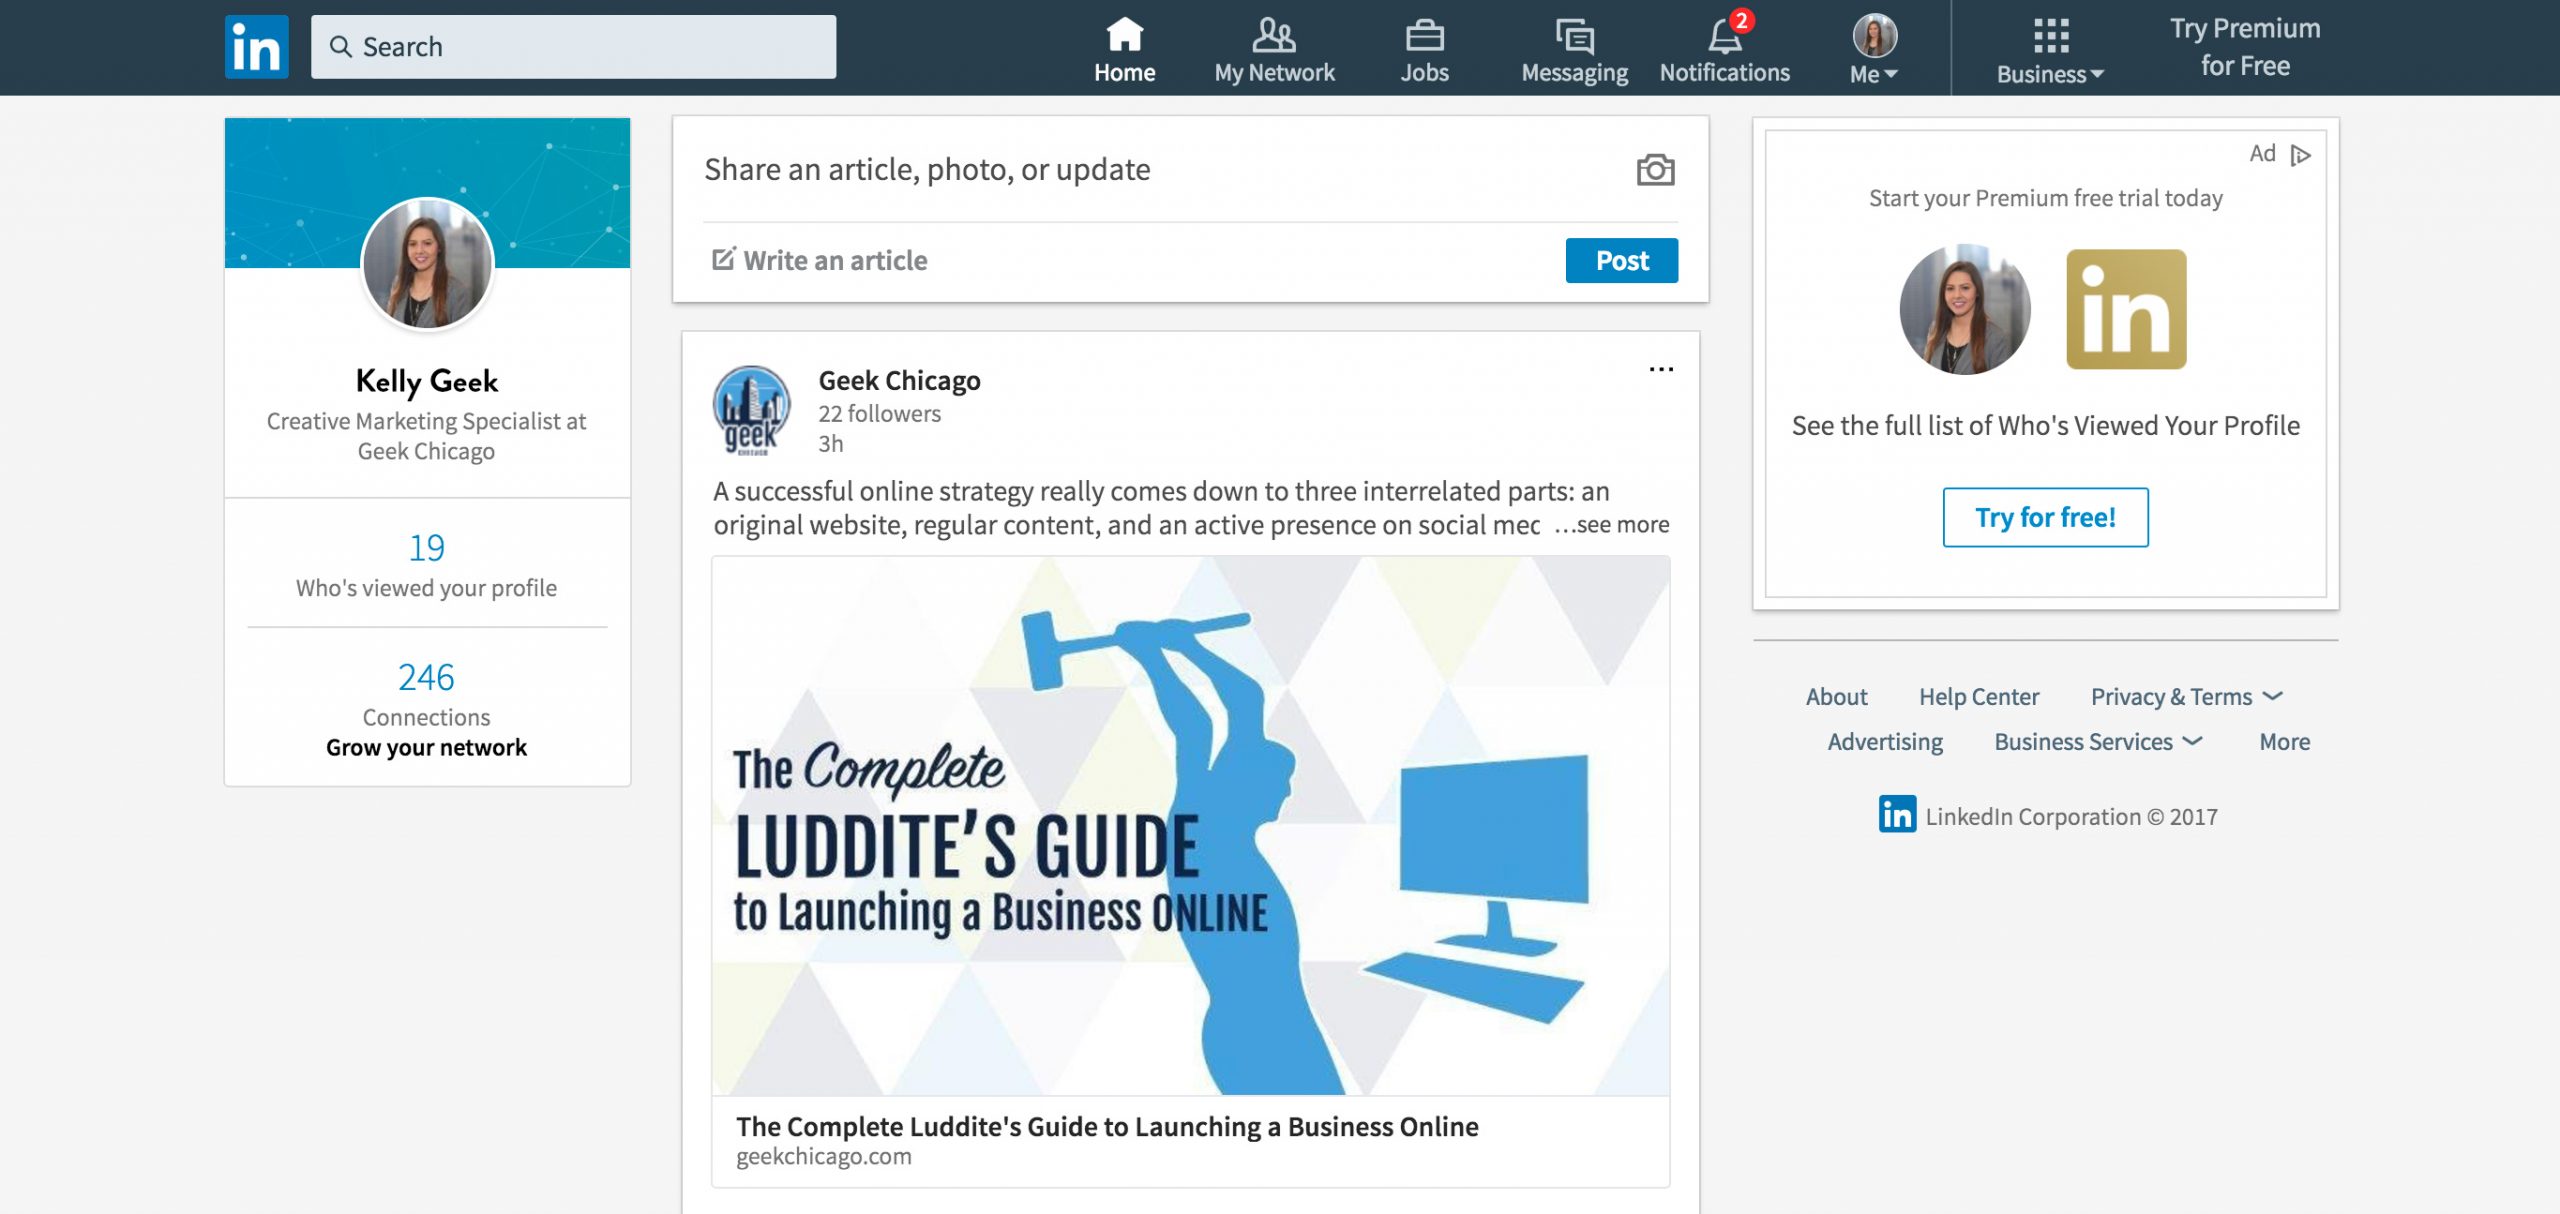Select Notifications label in top navigation
Image resolution: width=2560 pixels, height=1214 pixels.
[x=1724, y=73]
